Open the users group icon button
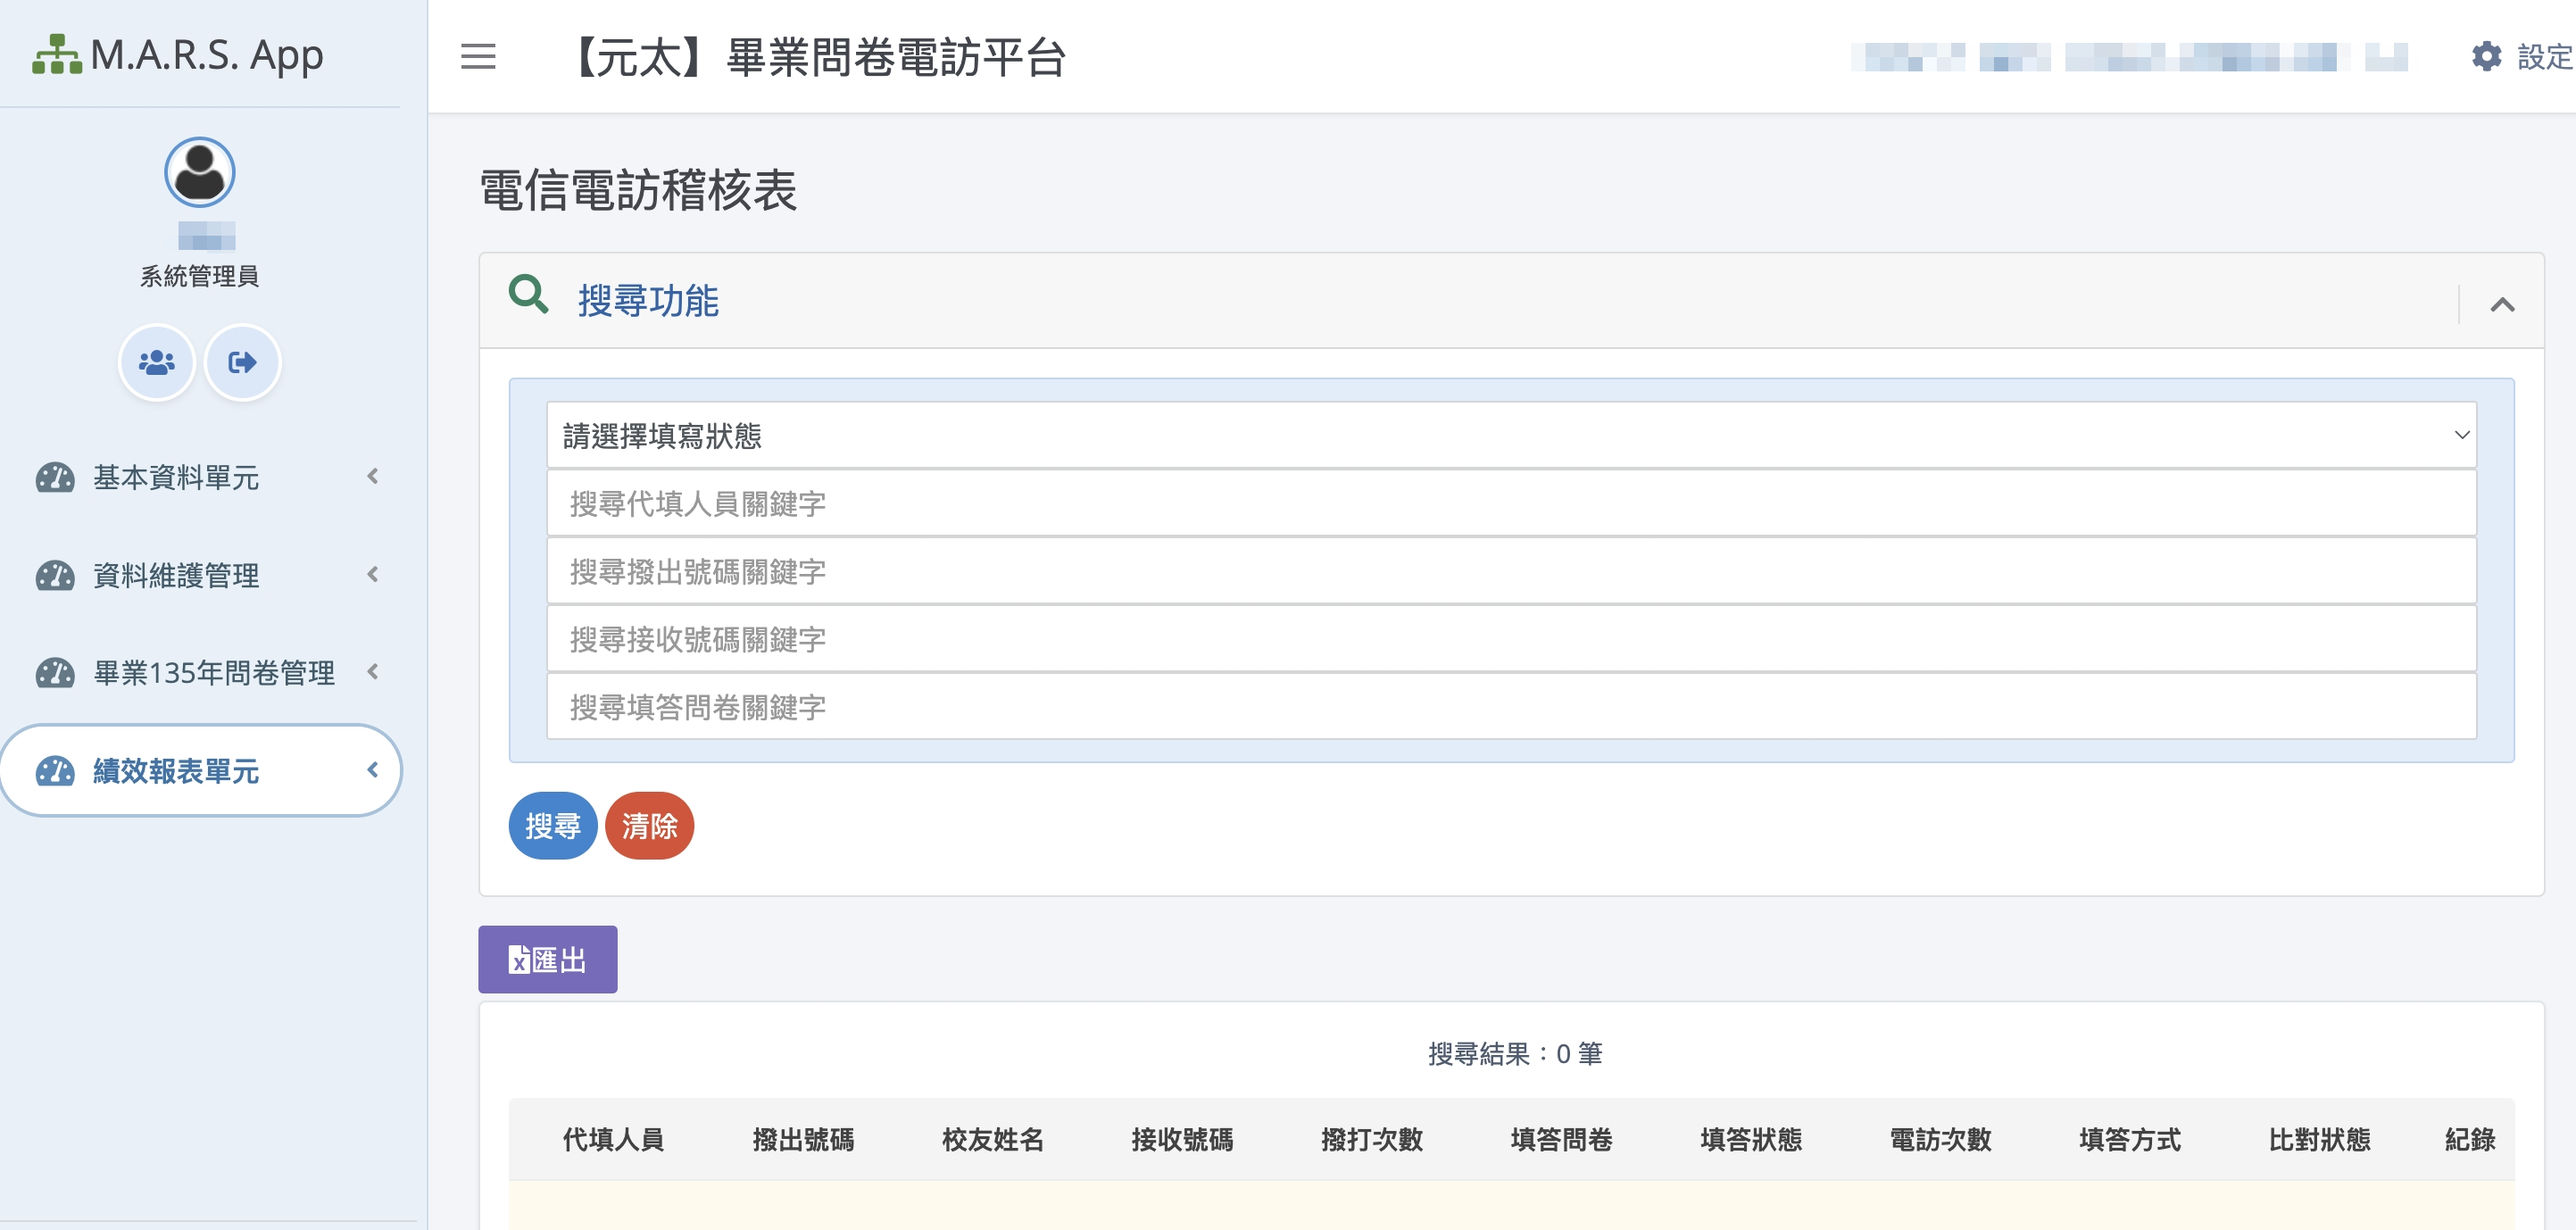Image resolution: width=2576 pixels, height=1230 pixels. coord(157,362)
